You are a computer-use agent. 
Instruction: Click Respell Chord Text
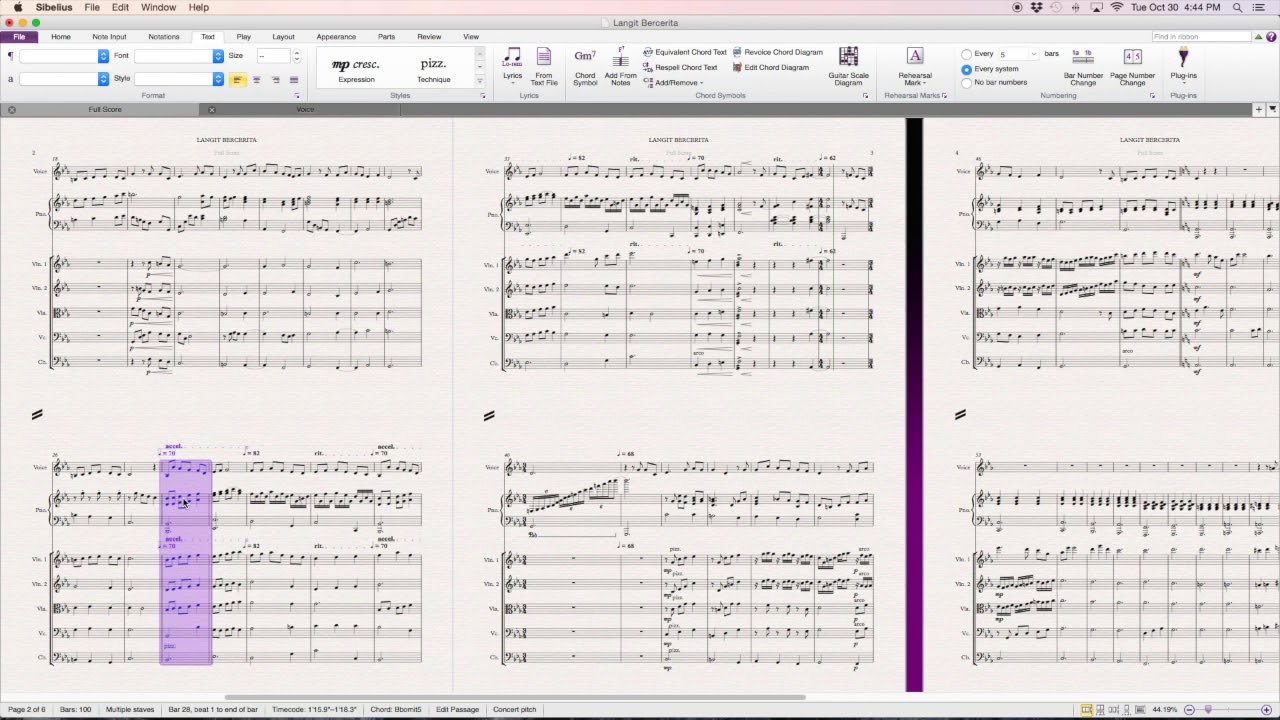coord(680,67)
